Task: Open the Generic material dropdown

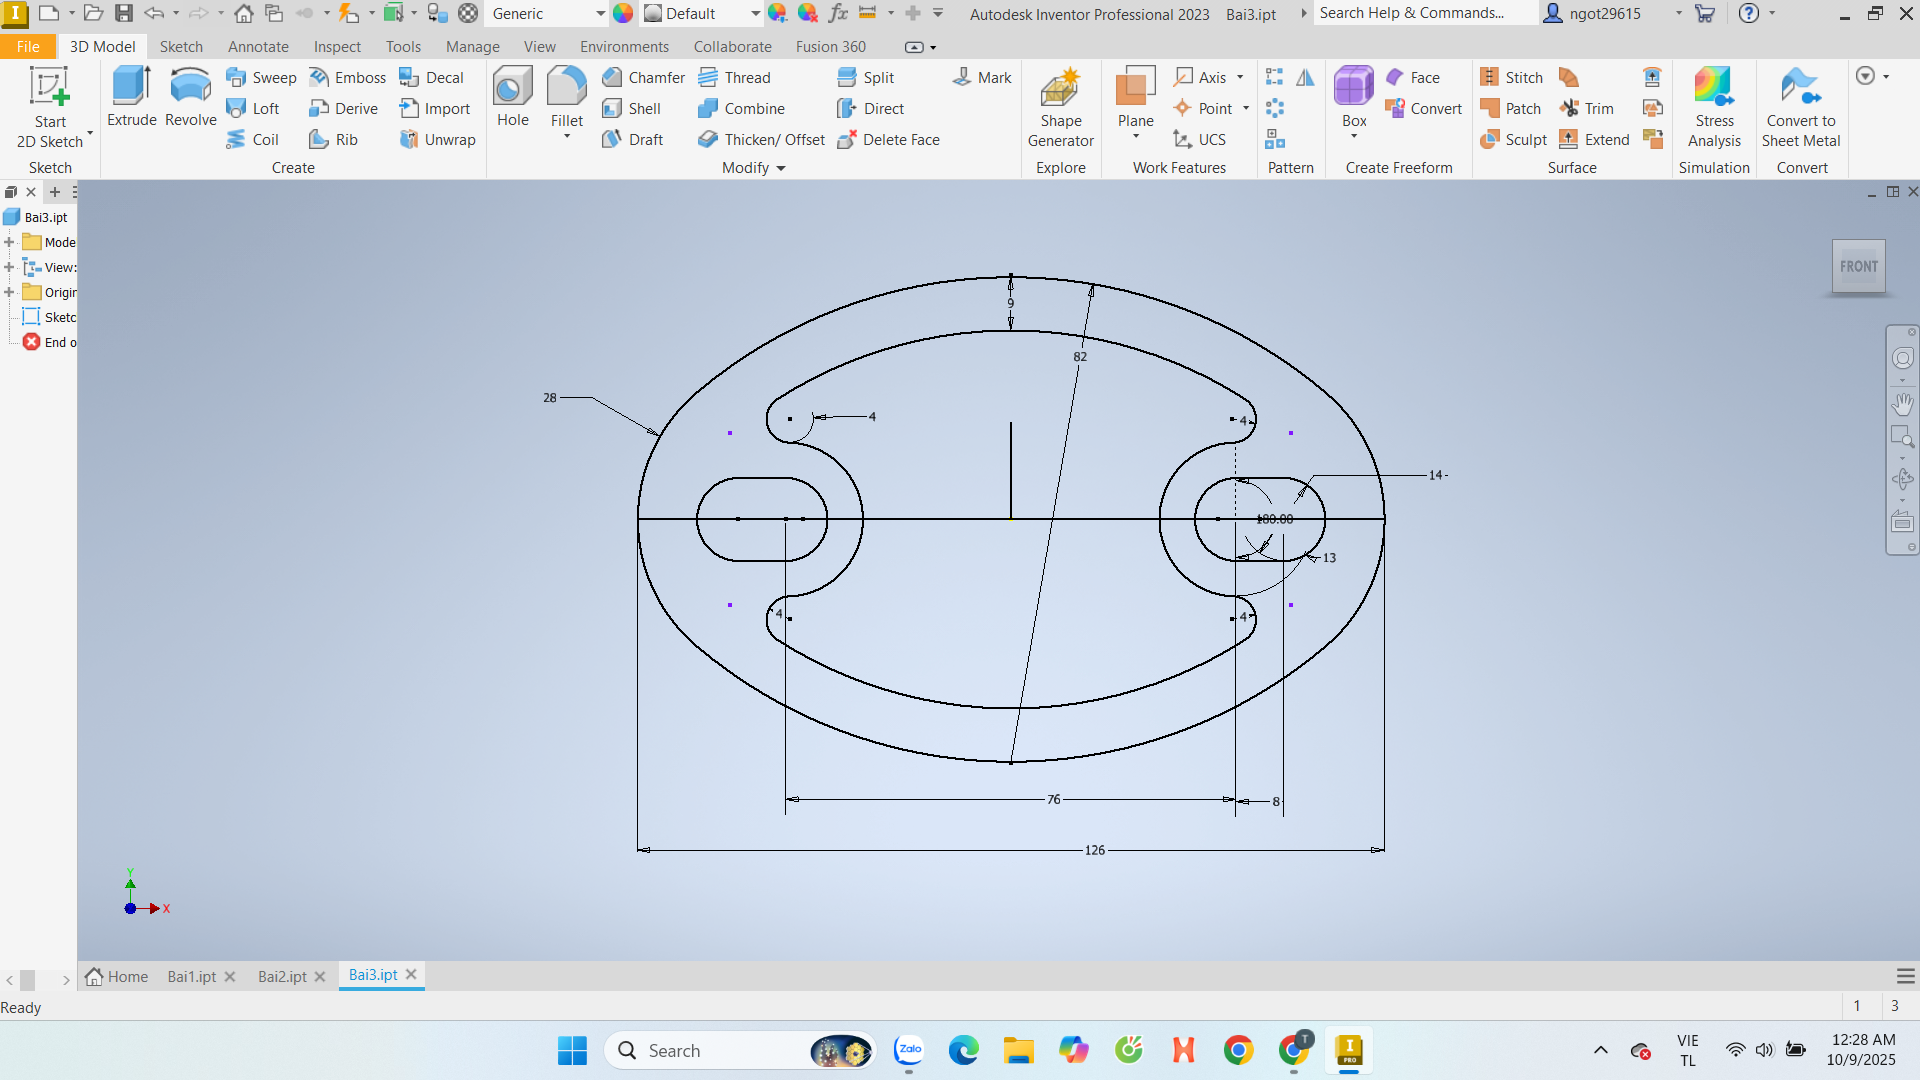Action: (600, 14)
